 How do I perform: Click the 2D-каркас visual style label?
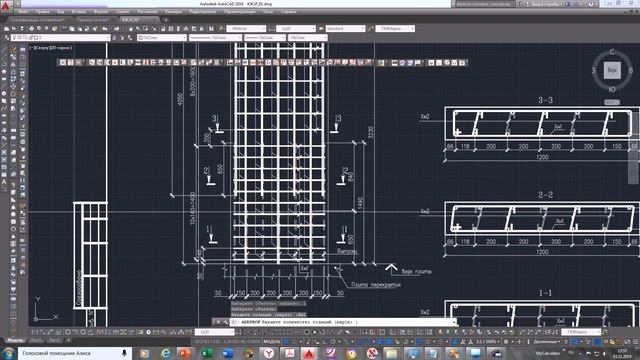61,48
